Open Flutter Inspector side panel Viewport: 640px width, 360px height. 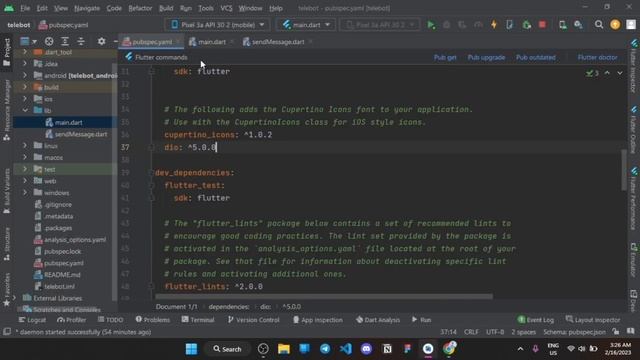pos(633,66)
